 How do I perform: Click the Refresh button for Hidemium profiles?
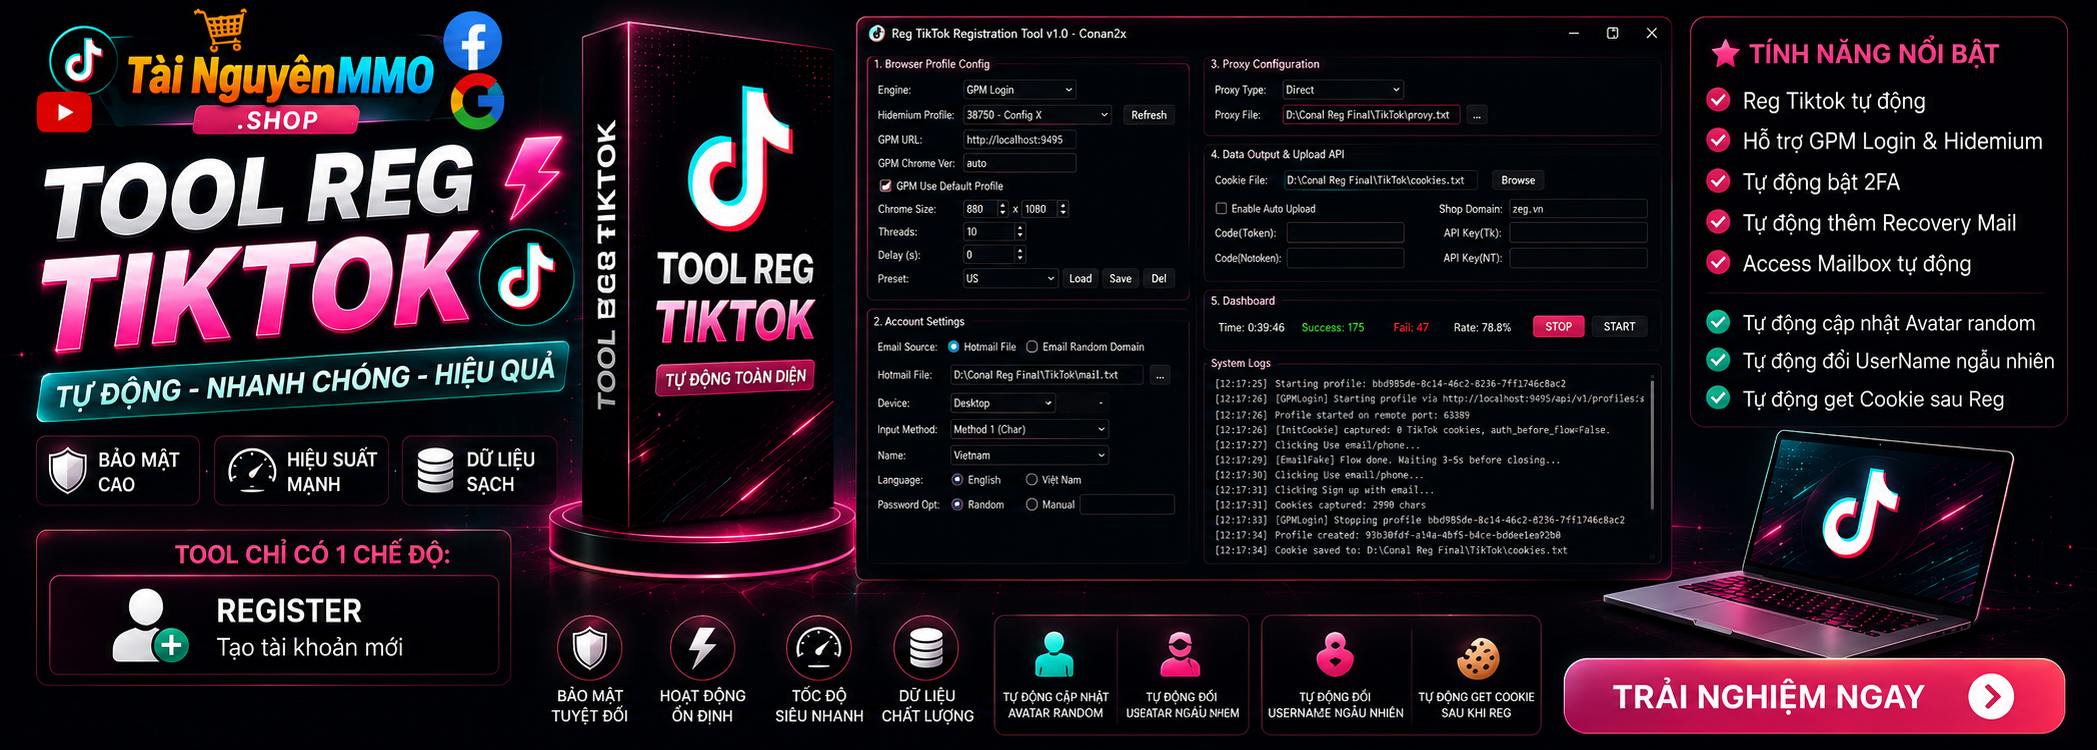point(1149,115)
